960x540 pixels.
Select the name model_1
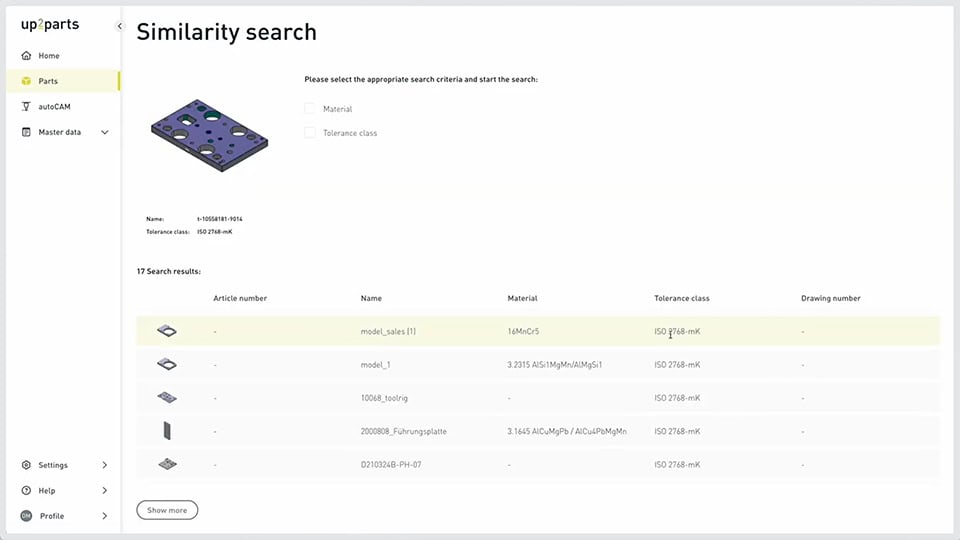[375, 364]
